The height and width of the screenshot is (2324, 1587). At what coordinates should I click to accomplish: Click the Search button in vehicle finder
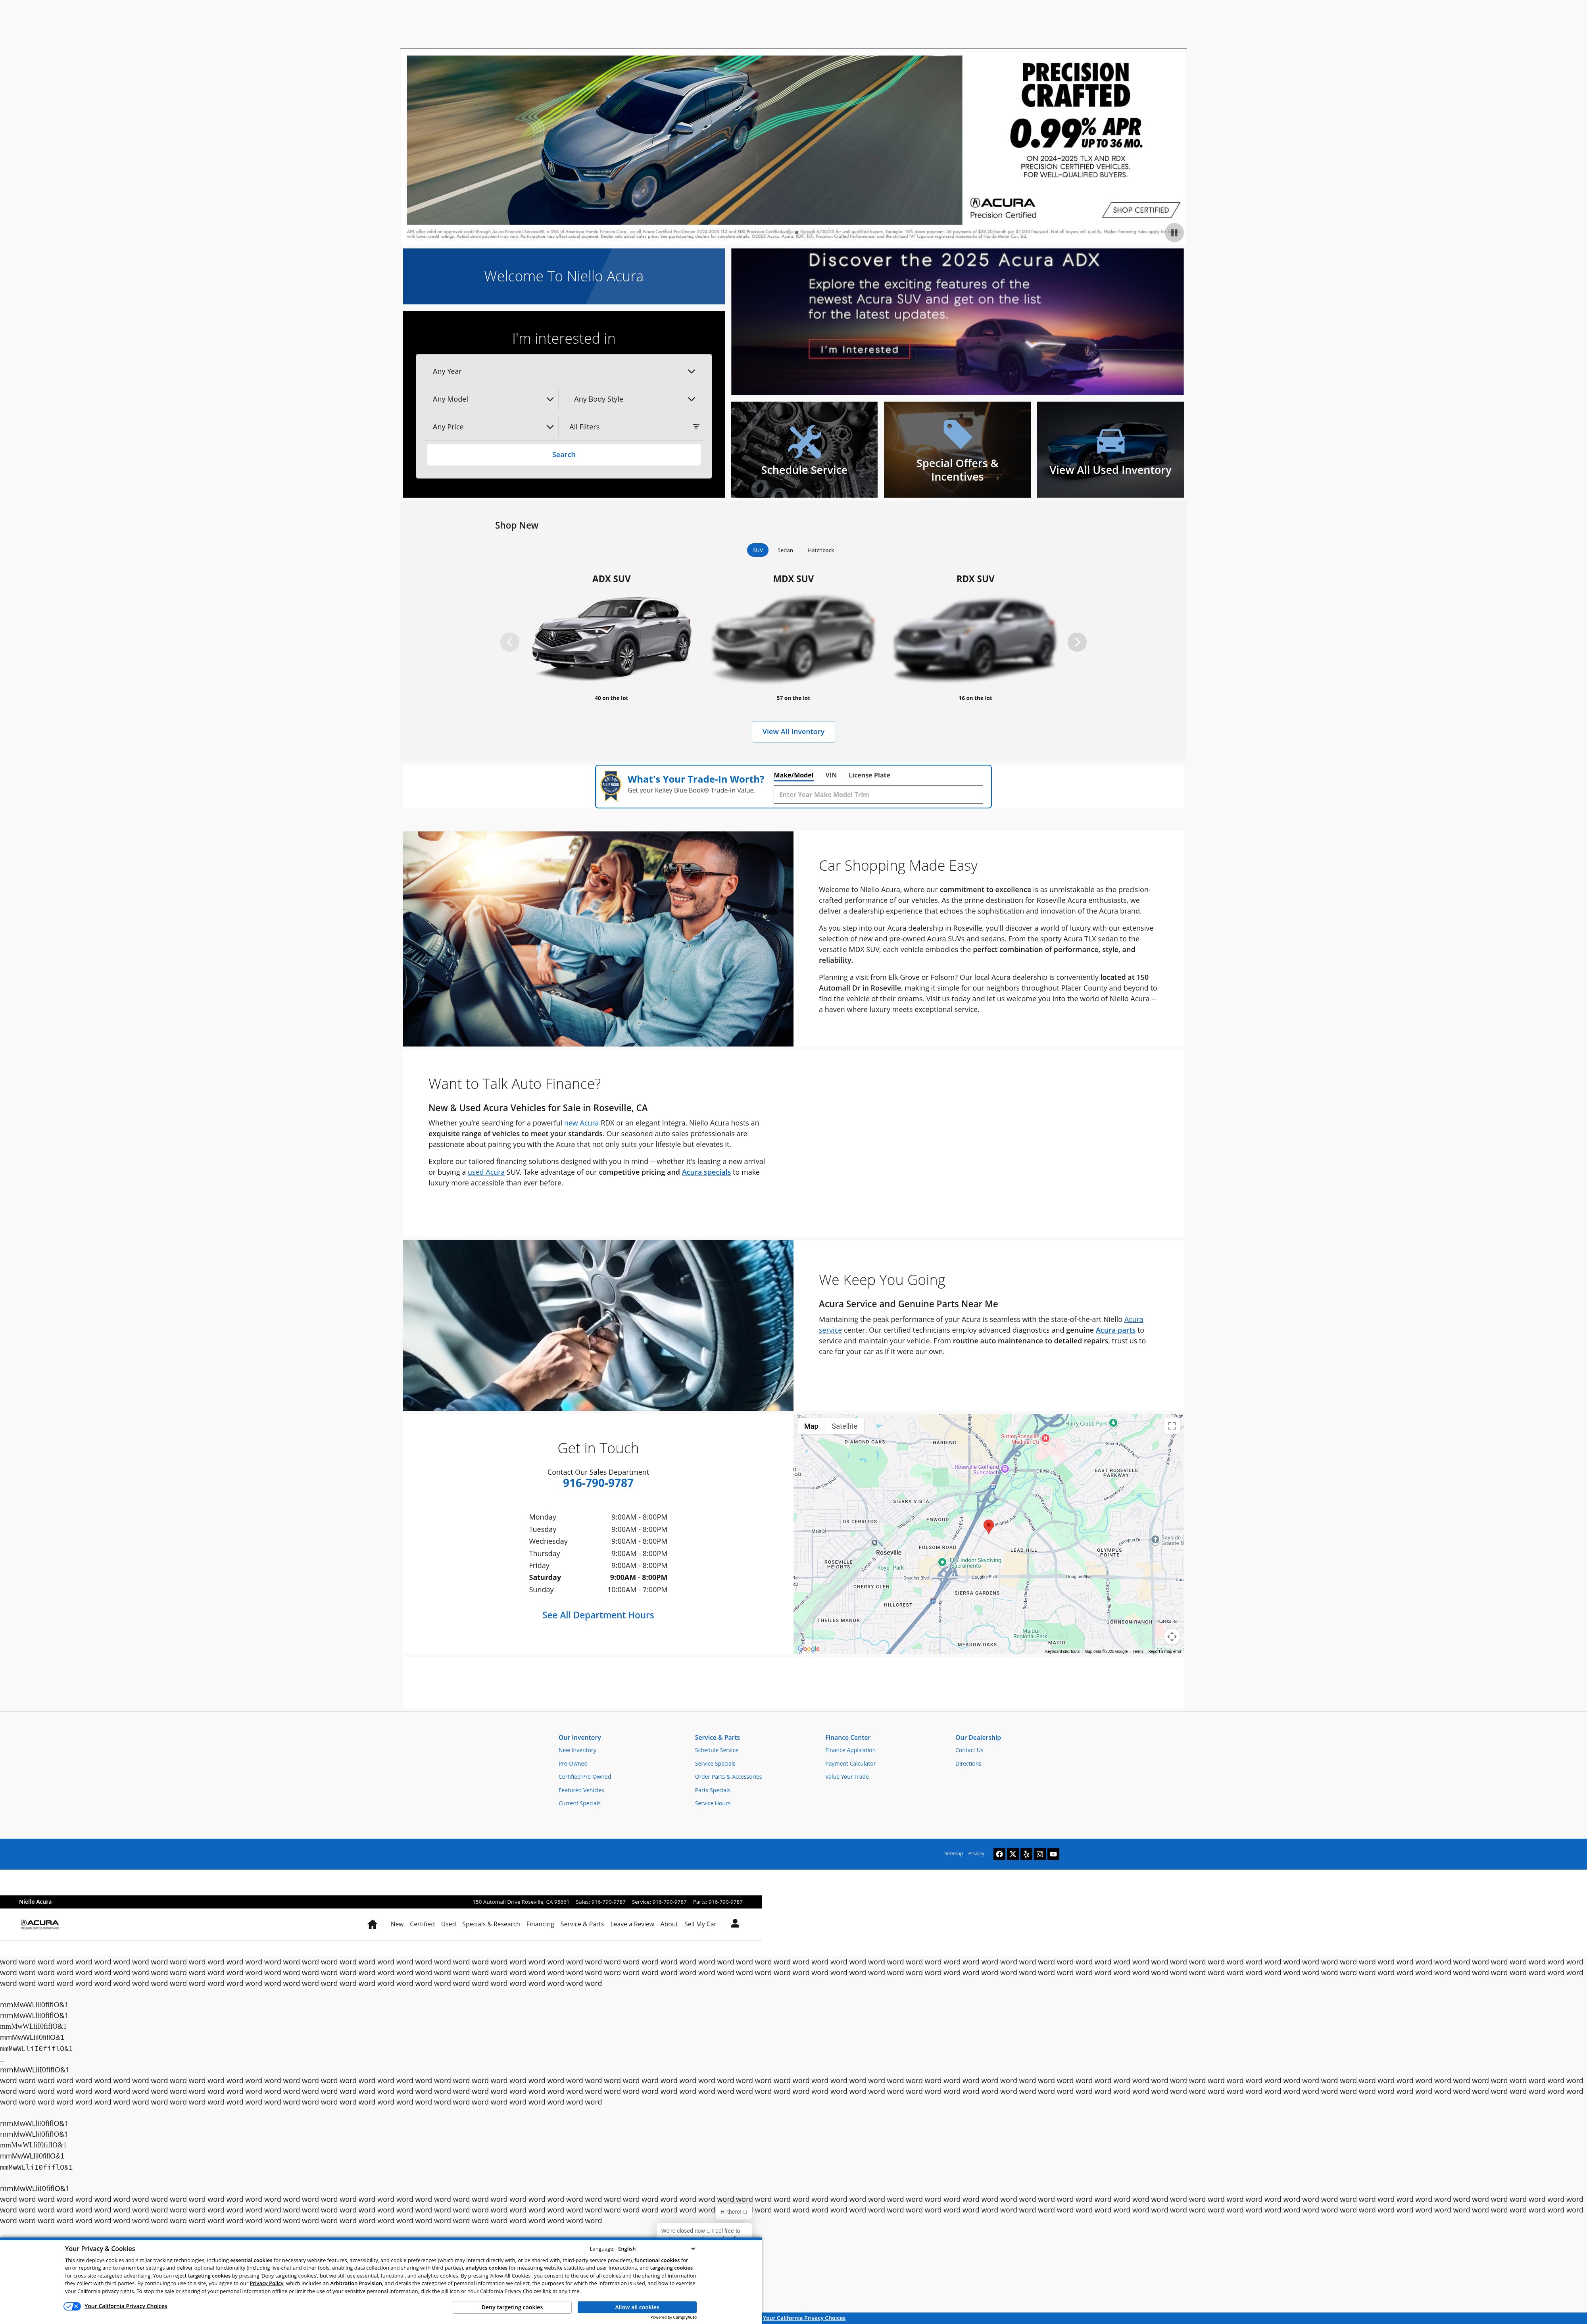pos(564,455)
